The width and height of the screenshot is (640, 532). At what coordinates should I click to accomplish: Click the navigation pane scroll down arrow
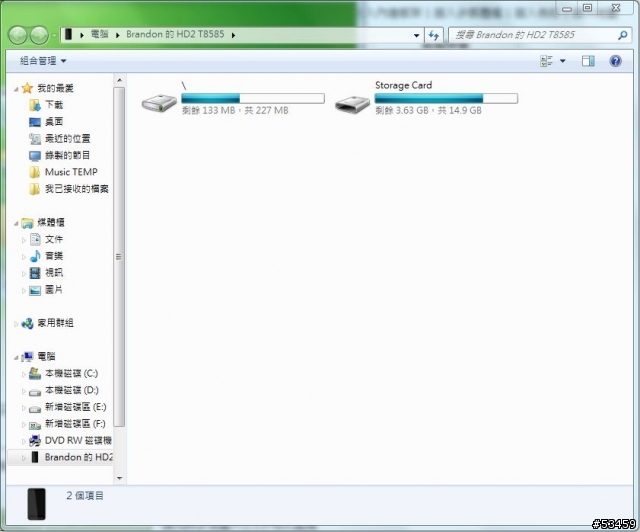point(120,478)
